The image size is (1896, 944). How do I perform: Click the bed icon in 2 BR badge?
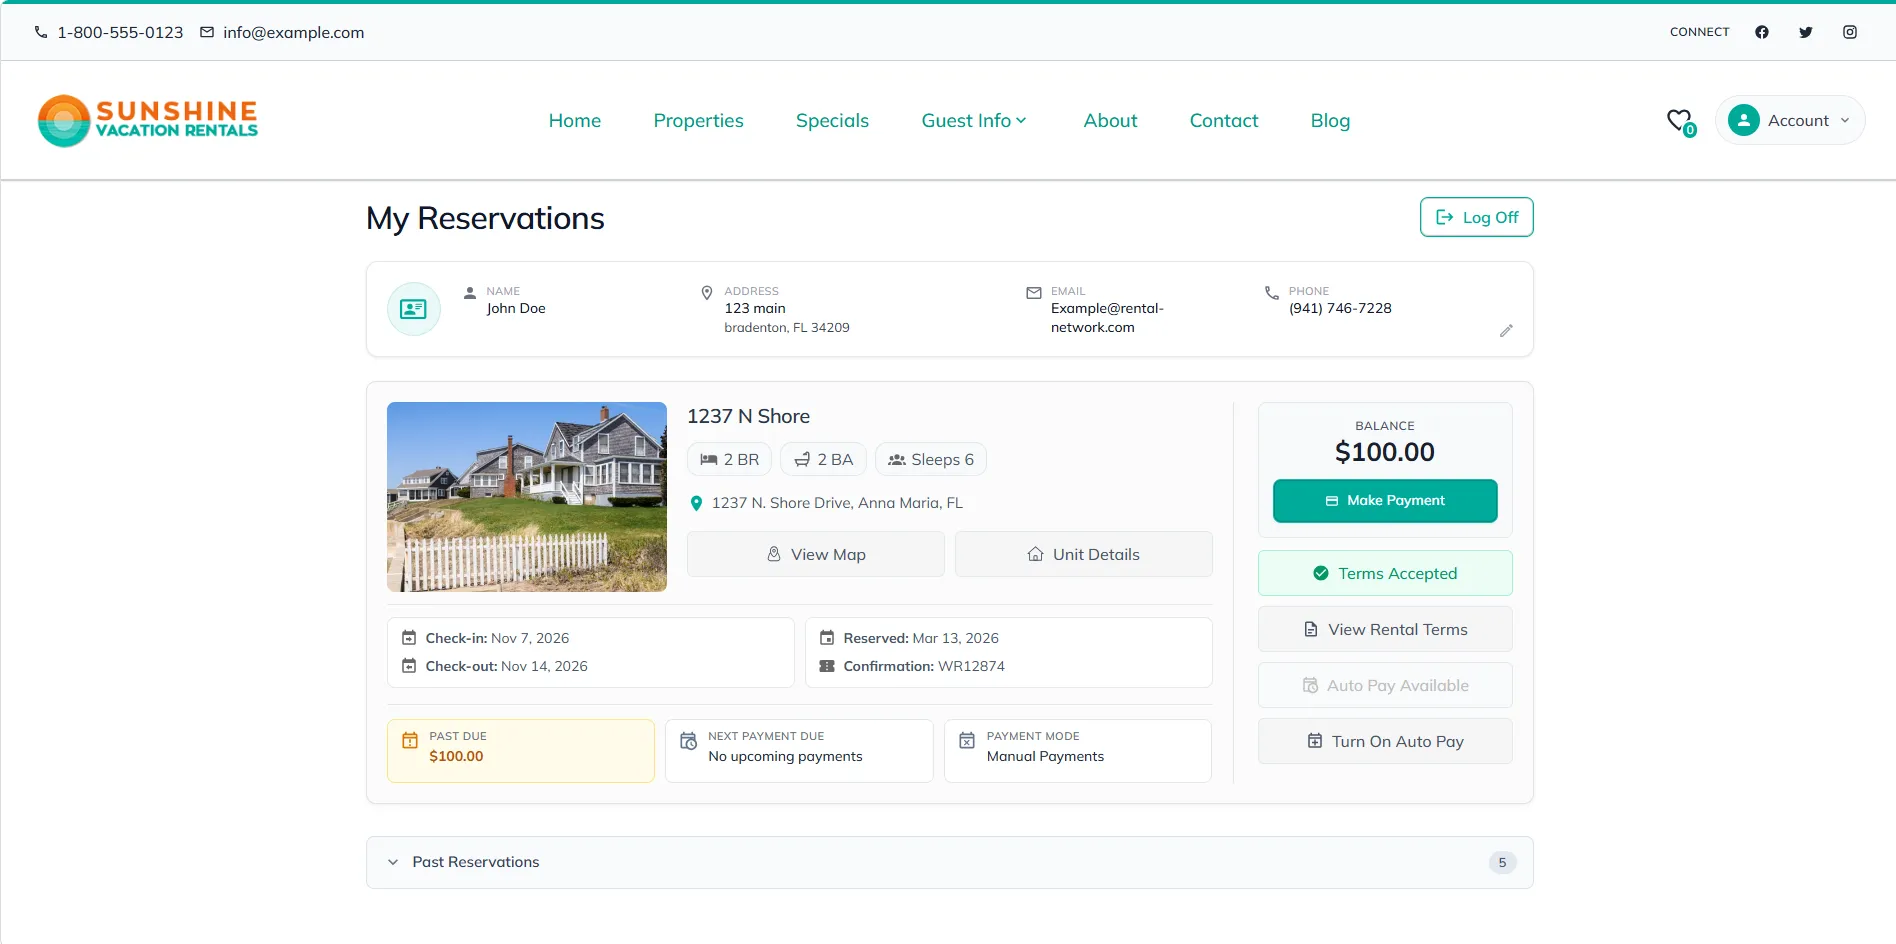pos(709,459)
